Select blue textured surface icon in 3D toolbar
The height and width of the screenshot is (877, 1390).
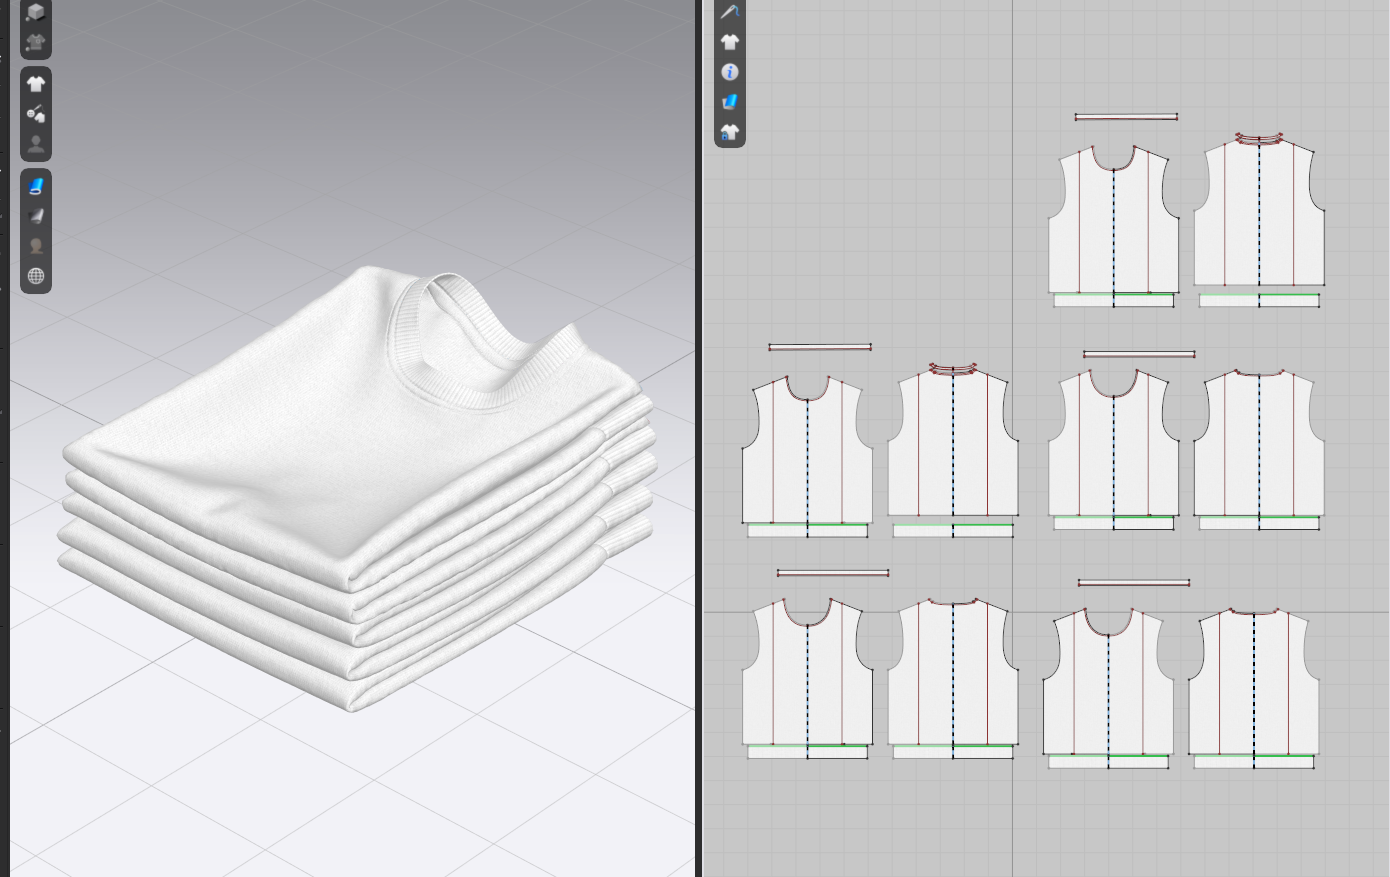point(36,186)
